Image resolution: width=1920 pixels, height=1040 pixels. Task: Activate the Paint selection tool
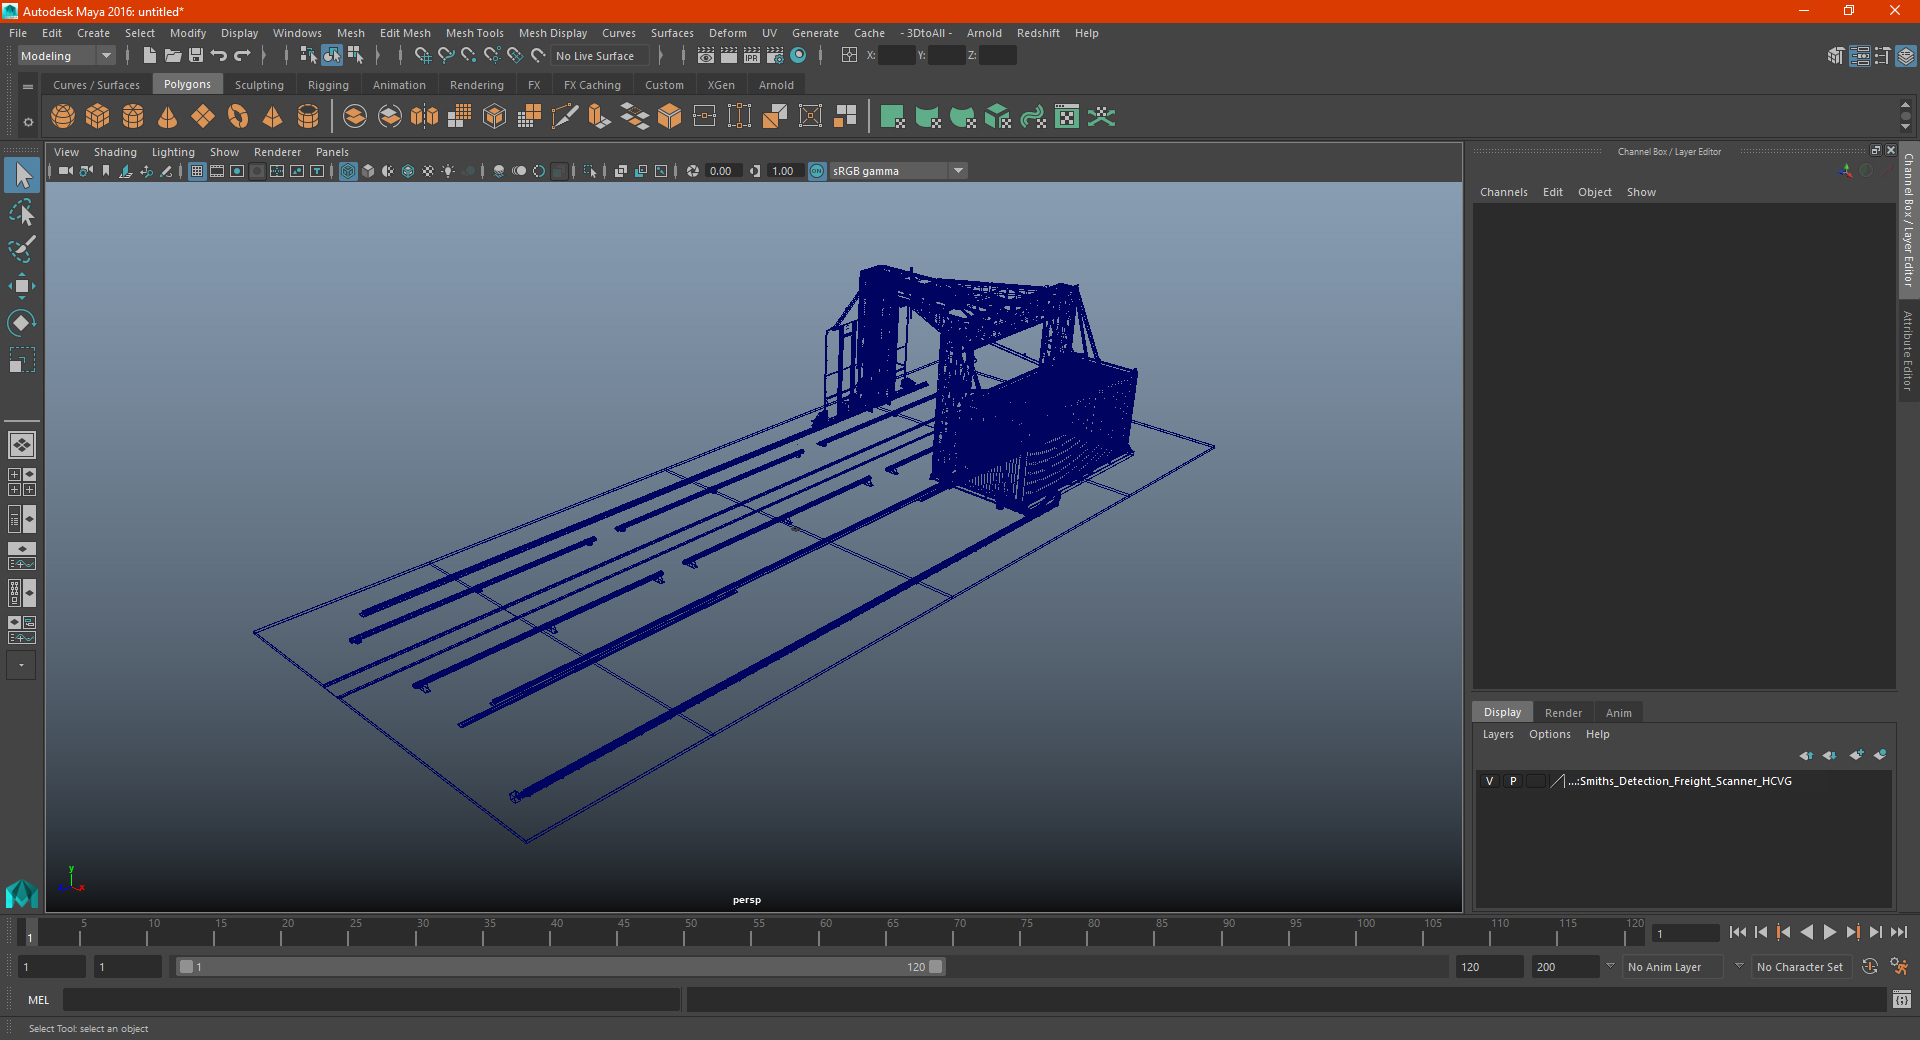[22, 249]
